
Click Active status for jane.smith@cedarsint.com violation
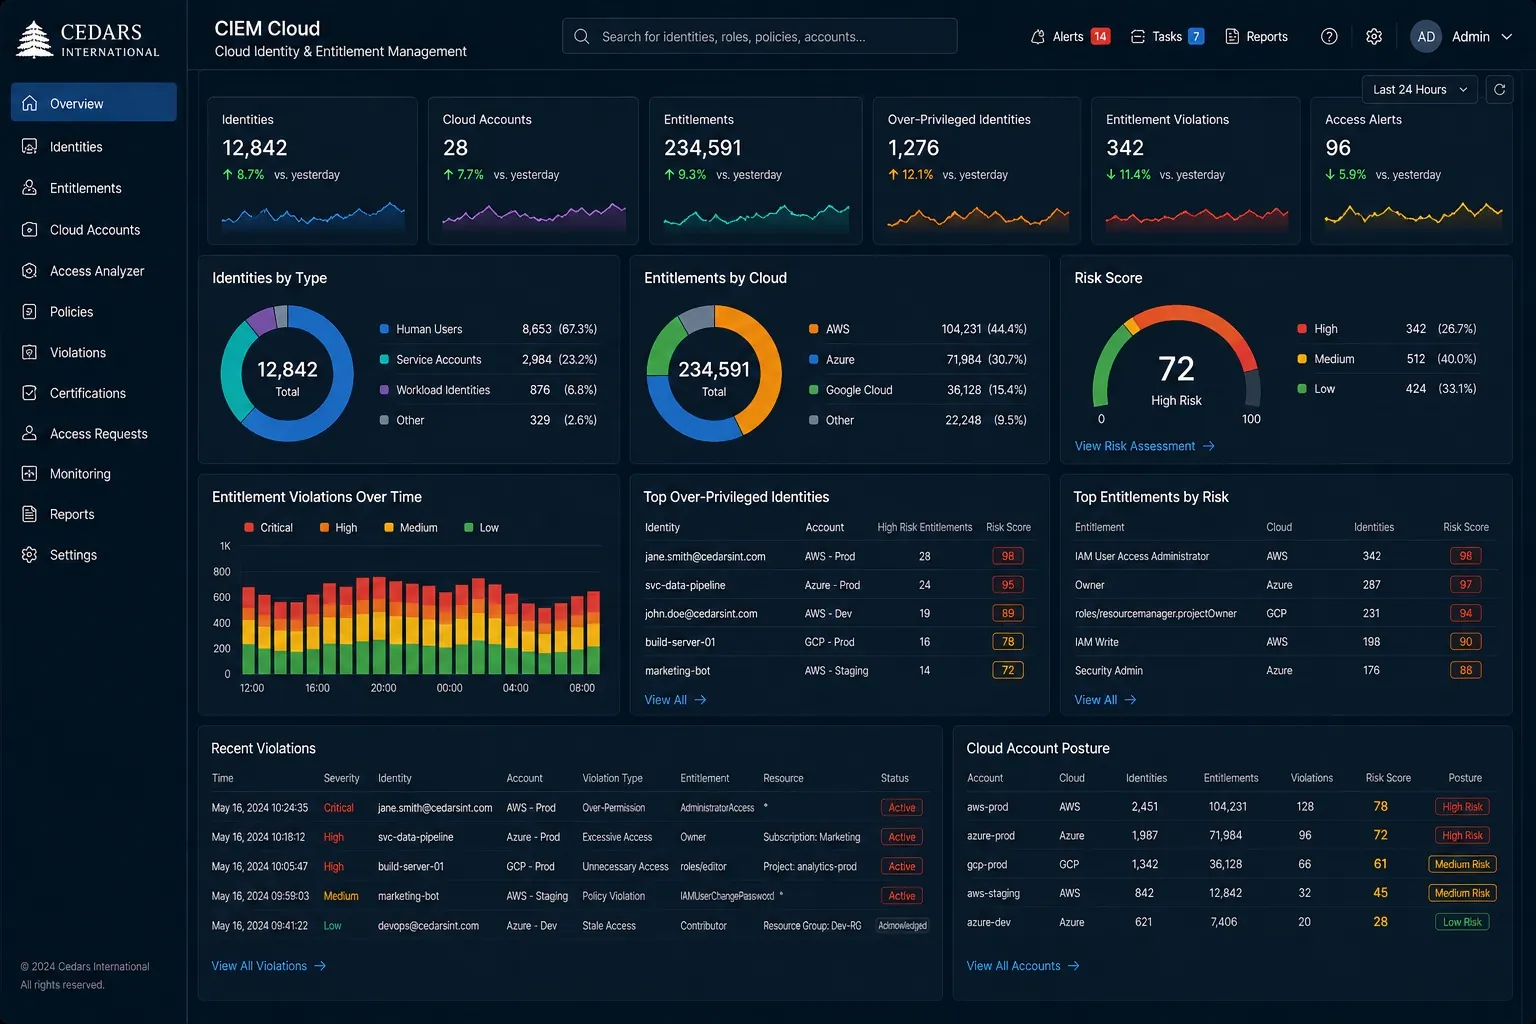pyautogui.click(x=902, y=808)
